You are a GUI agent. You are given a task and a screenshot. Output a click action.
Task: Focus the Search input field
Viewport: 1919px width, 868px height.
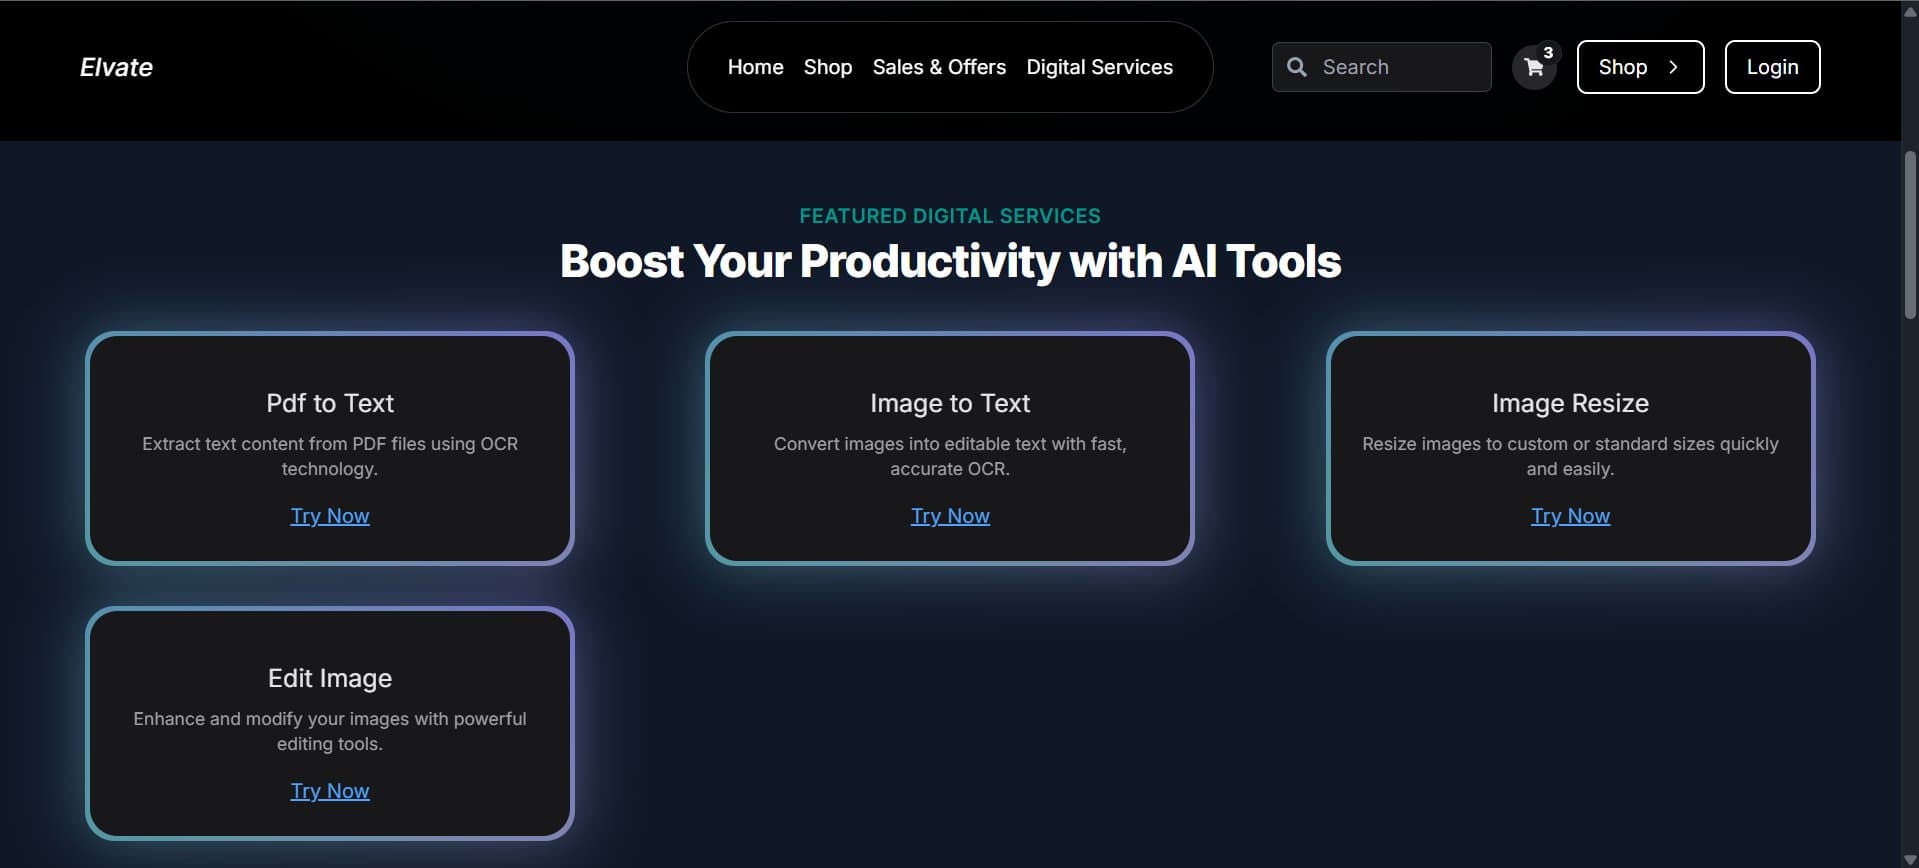[1382, 67]
